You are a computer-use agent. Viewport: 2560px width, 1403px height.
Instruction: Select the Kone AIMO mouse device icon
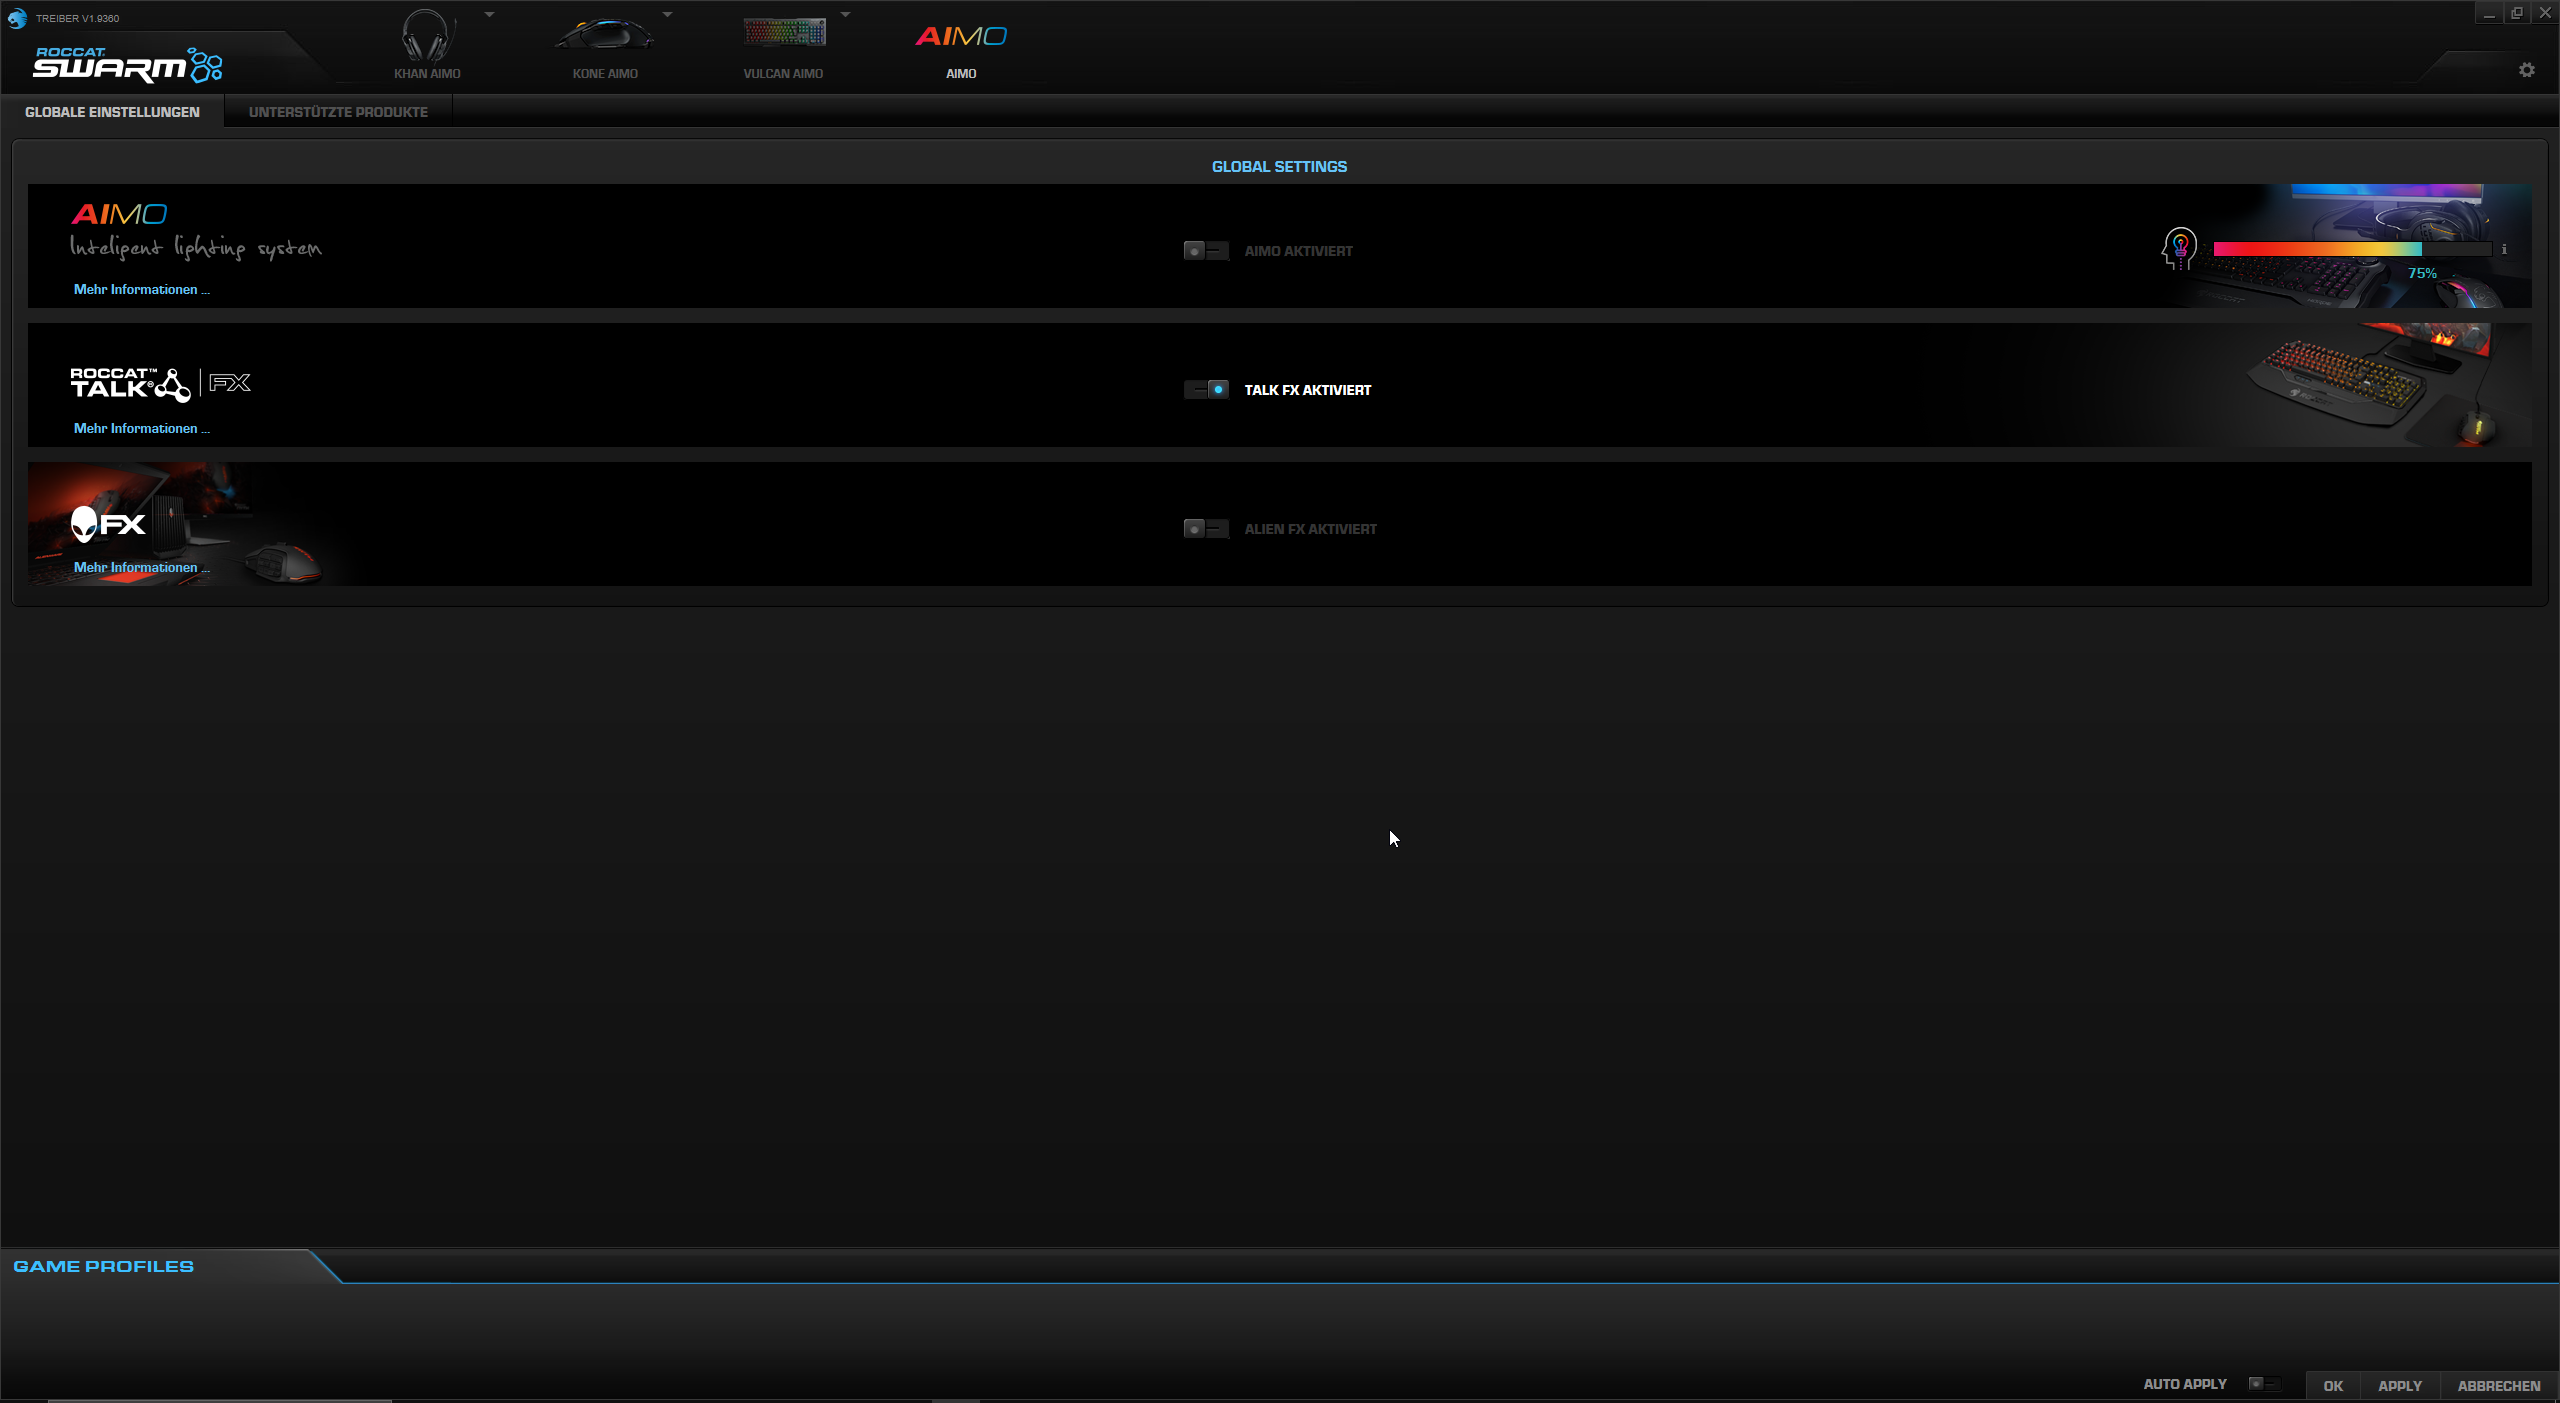605,36
